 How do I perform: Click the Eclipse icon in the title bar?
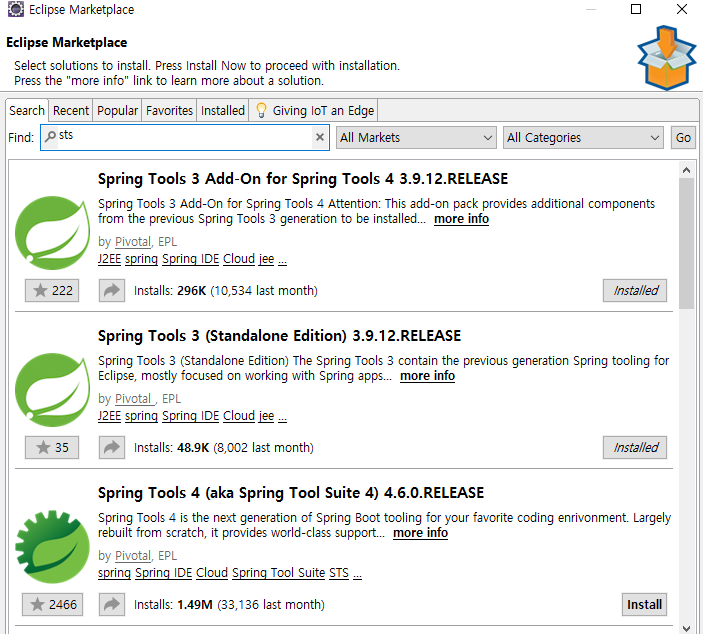click(16, 9)
